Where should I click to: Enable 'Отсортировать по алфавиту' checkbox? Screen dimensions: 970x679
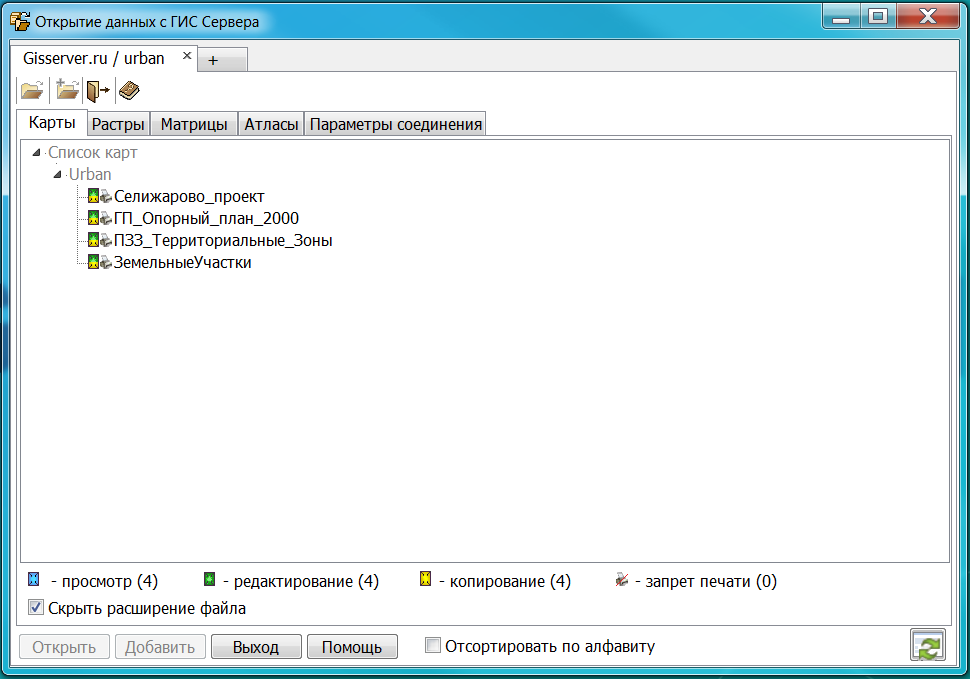(x=433, y=646)
